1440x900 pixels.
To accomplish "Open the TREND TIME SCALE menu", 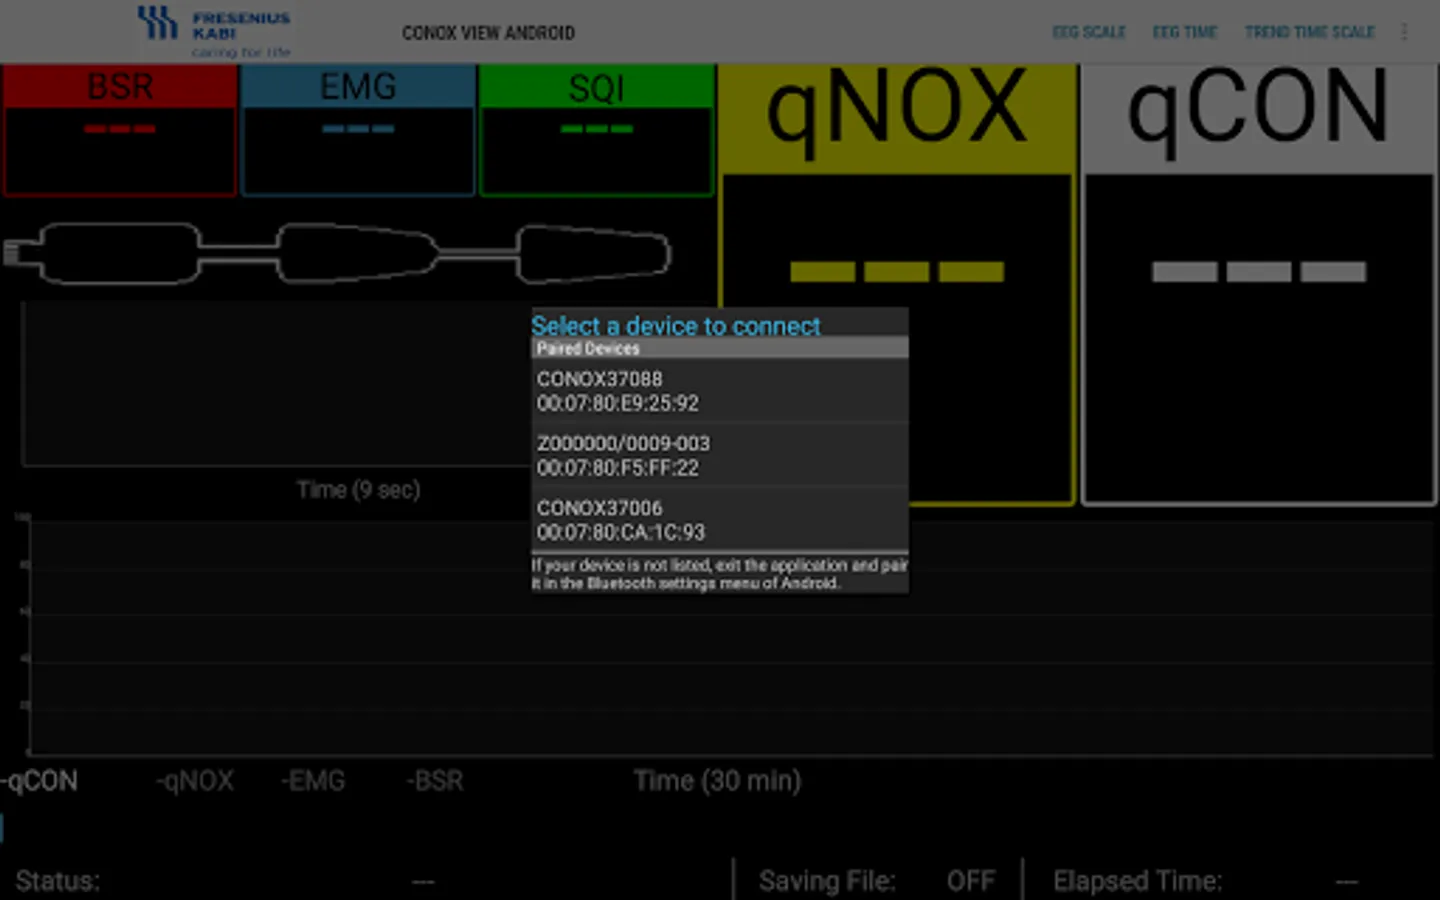I will click(1310, 32).
